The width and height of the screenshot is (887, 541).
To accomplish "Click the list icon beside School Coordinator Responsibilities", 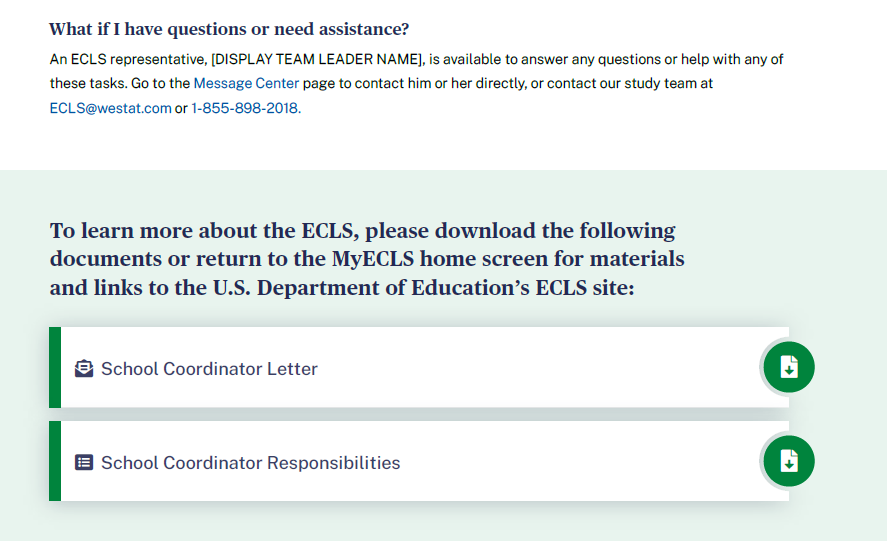I will [84, 463].
